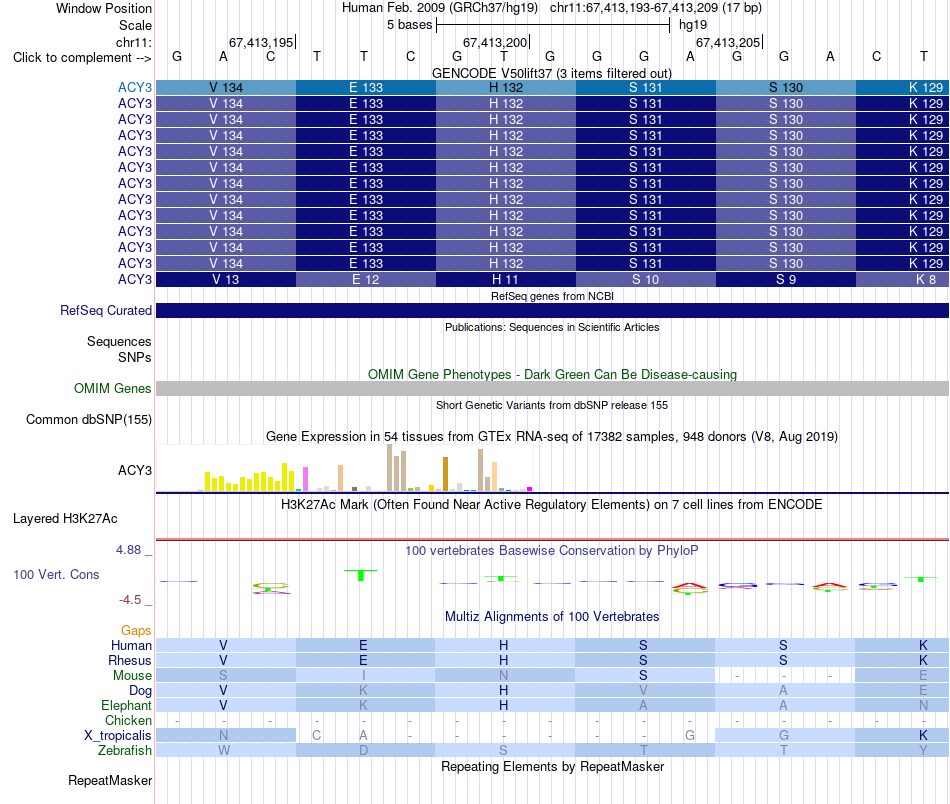This screenshot has height=804, width=950.
Task: Click X_tropicalis amino acid 'K' in last column
Action: point(923,736)
